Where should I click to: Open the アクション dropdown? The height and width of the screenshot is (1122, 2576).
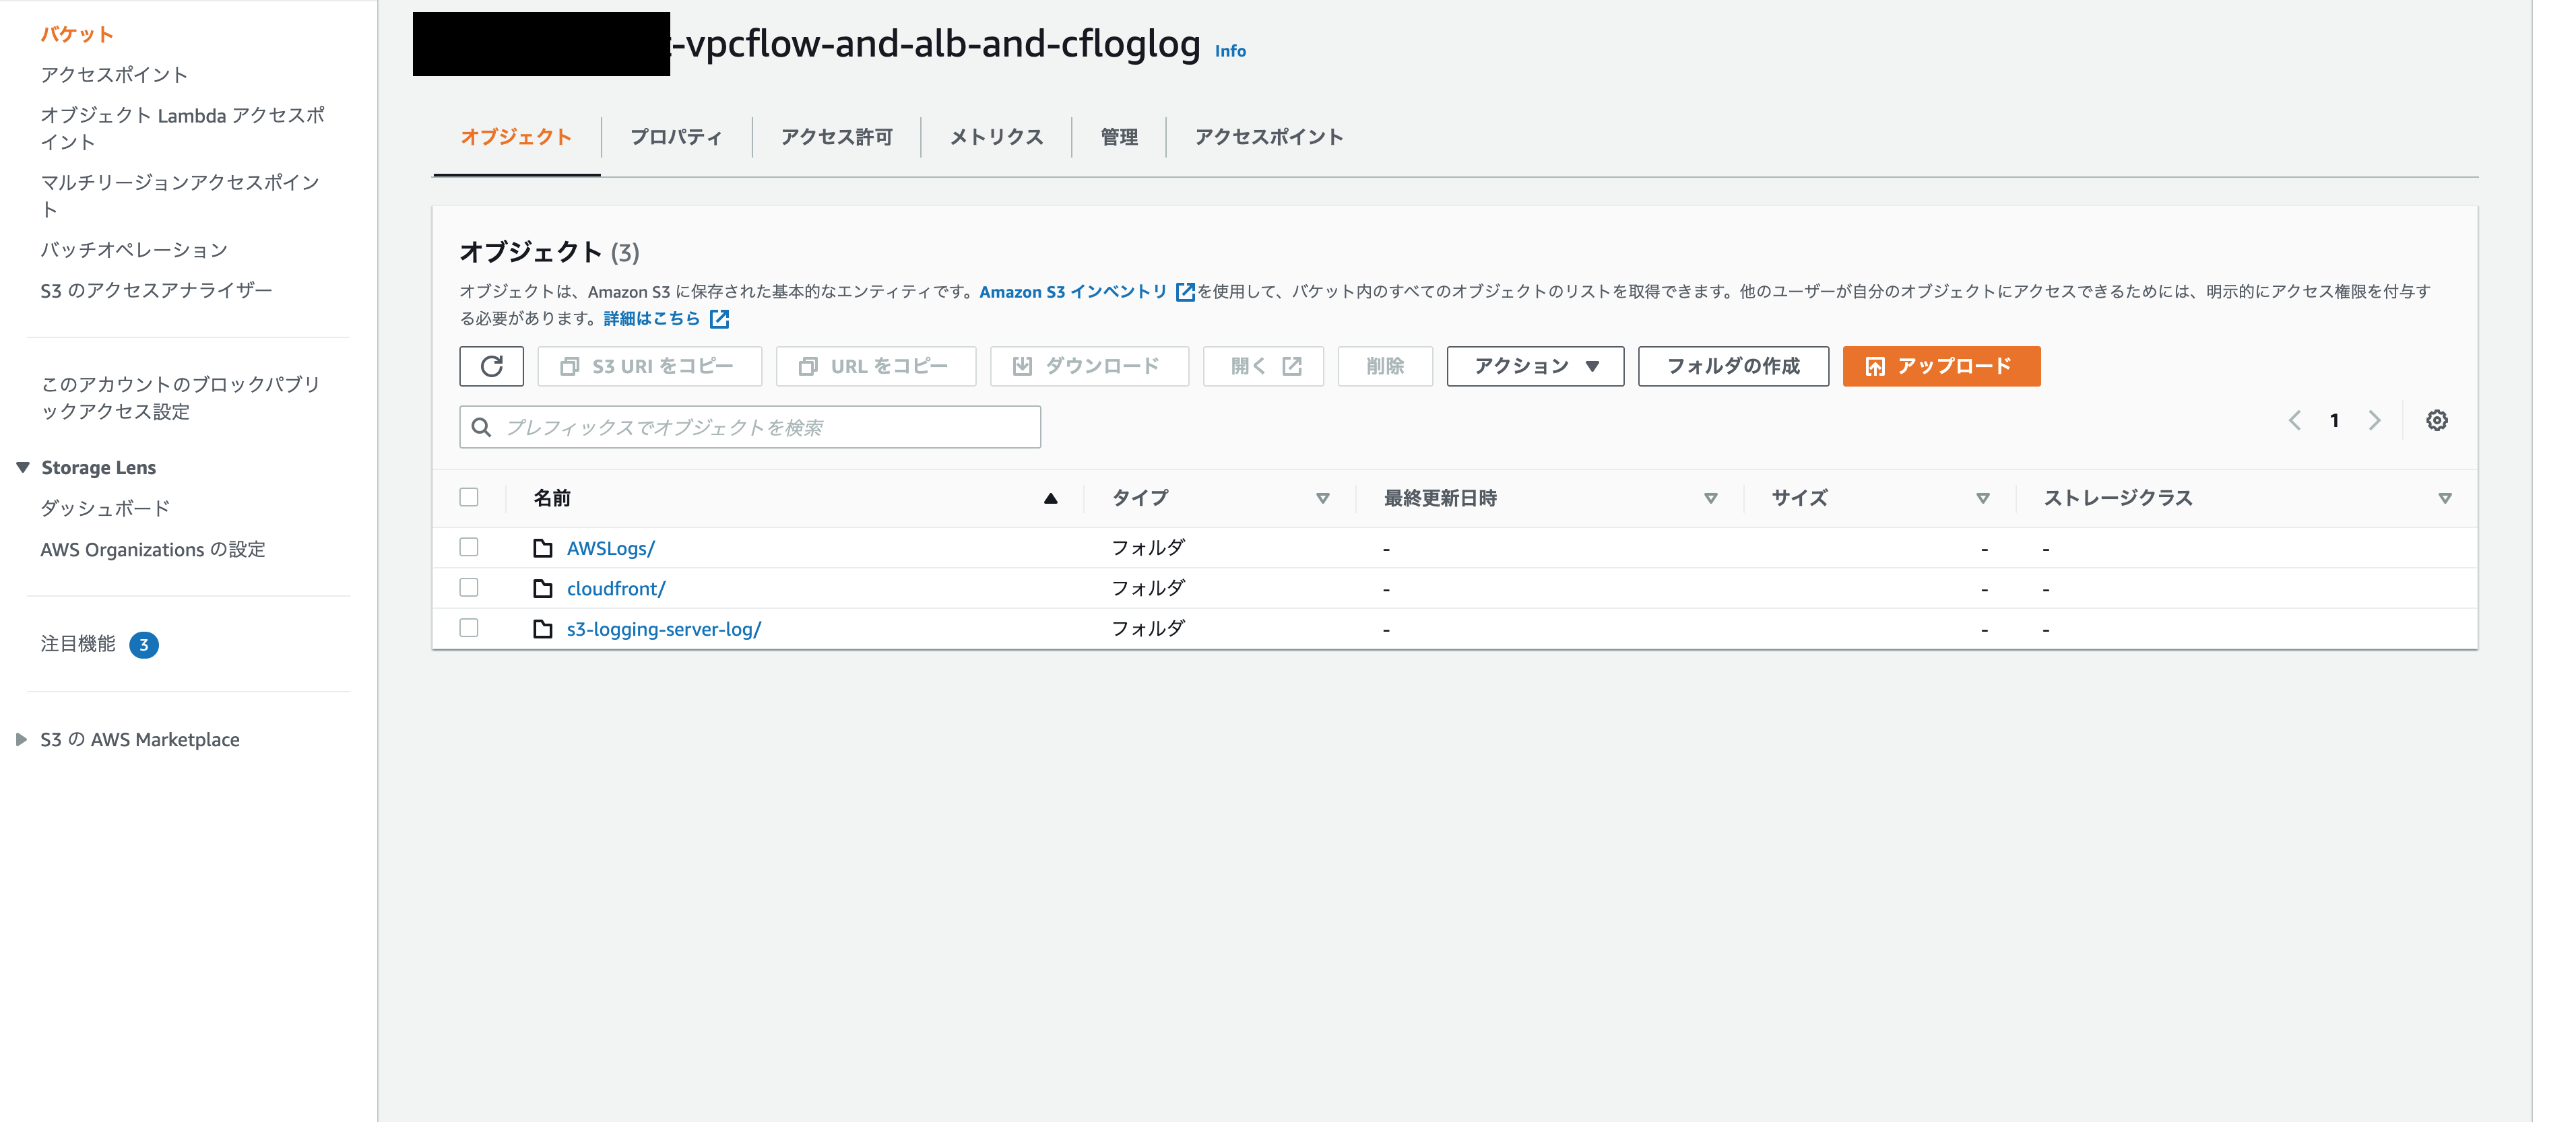1535,366
